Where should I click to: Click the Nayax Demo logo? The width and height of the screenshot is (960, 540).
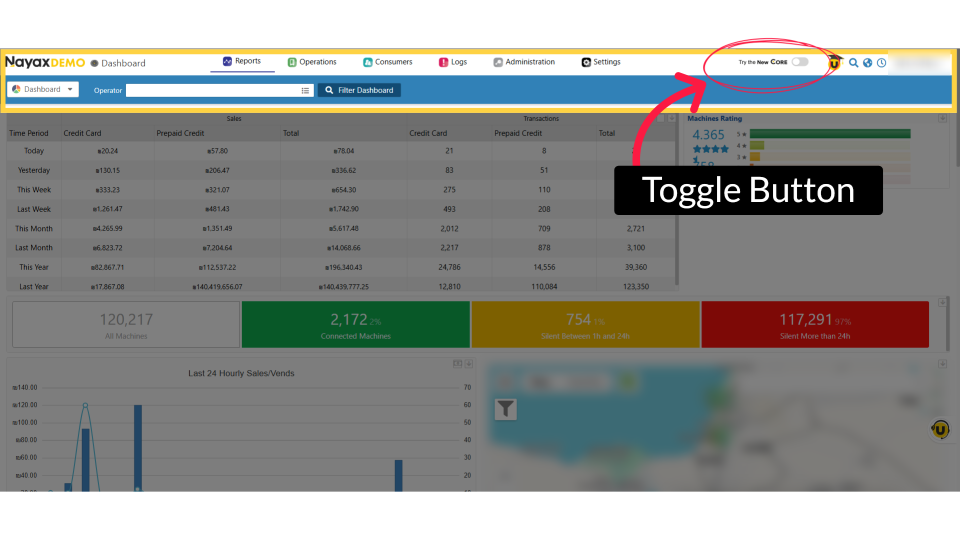45,62
